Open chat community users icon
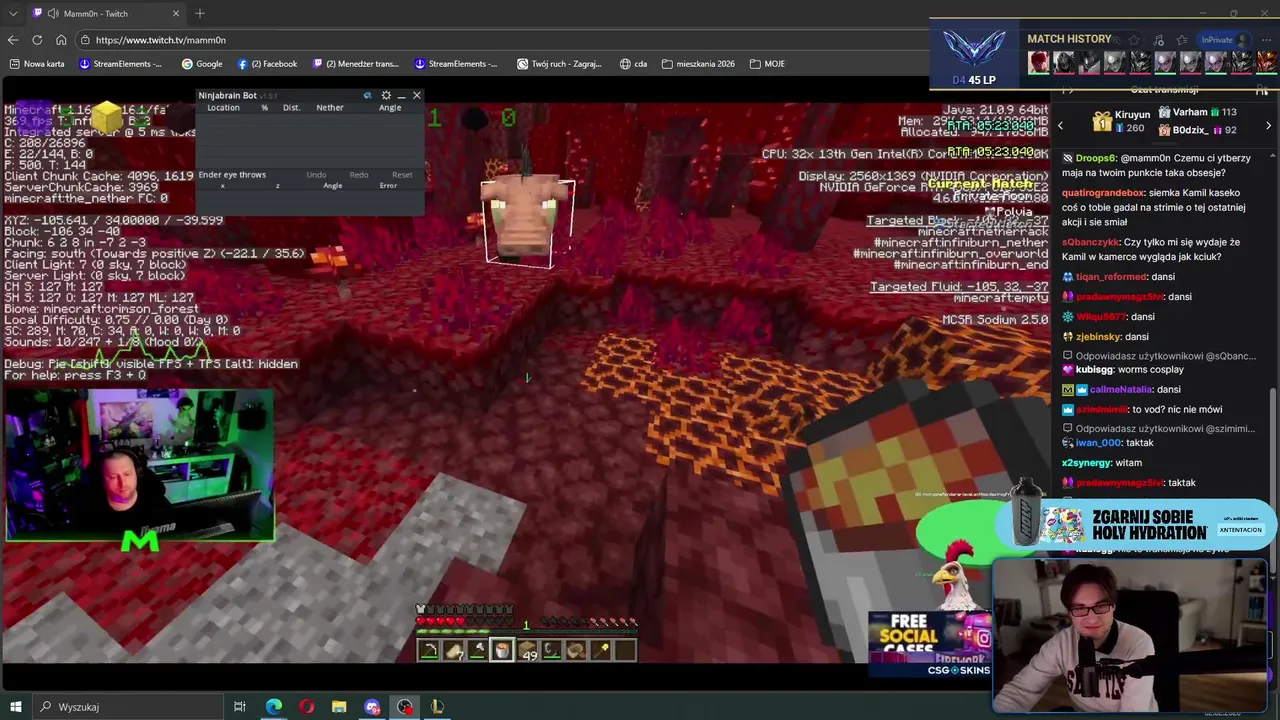This screenshot has width=1280, height=720. pos(1264,90)
